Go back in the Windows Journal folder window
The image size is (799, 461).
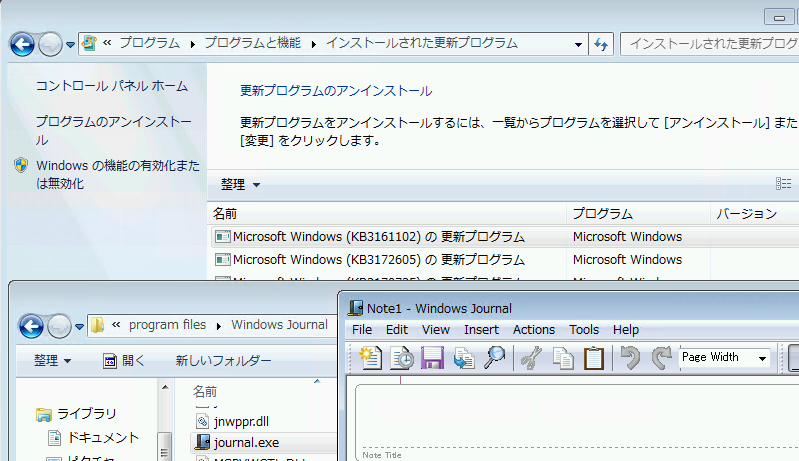31,327
